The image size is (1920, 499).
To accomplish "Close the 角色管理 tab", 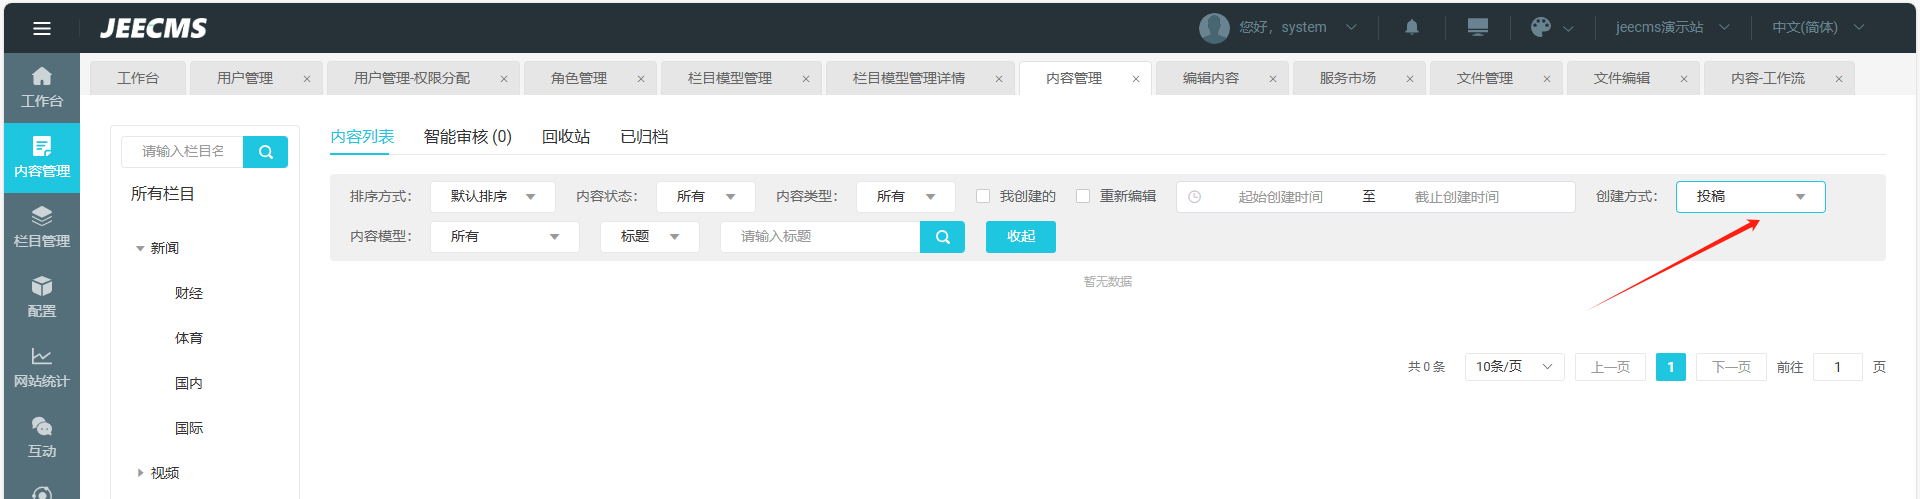I will pos(641,79).
